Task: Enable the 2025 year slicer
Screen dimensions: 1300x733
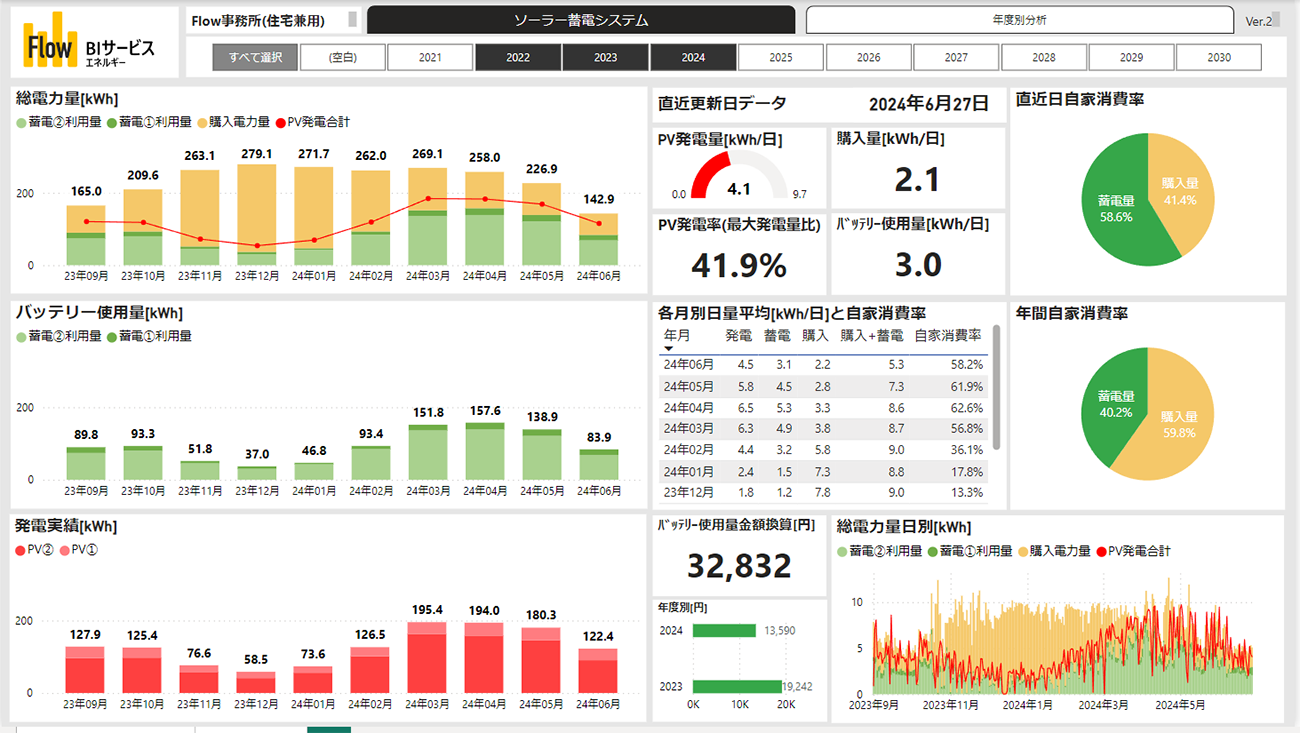Action: point(781,58)
